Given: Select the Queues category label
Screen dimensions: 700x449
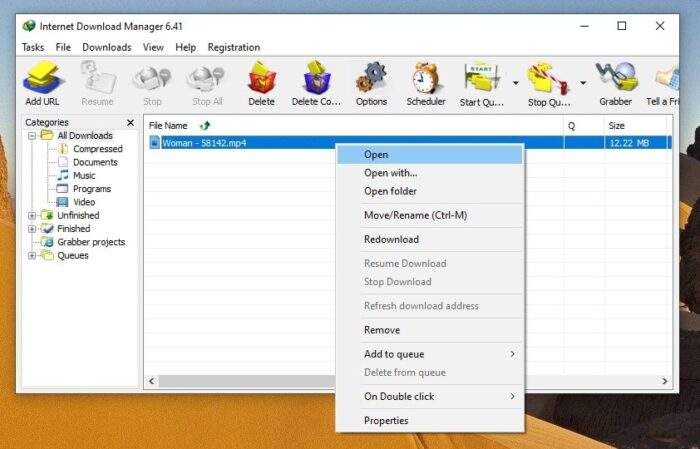Looking at the screenshot, I should pyautogui.click(x=73, y=256).
